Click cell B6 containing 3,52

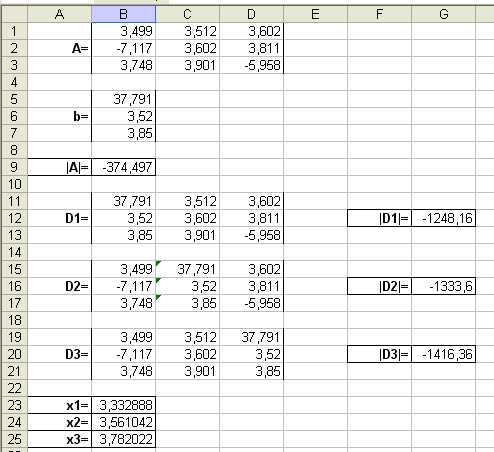123,116
